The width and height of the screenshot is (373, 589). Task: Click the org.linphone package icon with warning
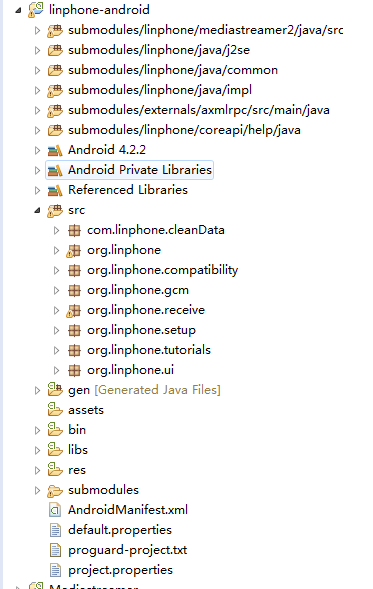74,250
